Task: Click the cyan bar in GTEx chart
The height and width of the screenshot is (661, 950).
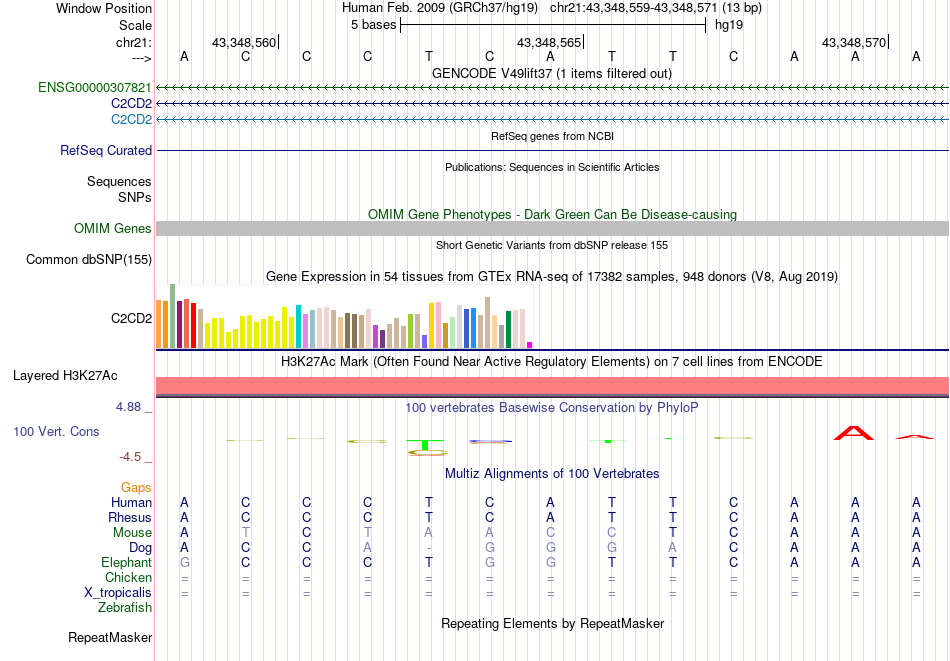Action: point(299,327)
